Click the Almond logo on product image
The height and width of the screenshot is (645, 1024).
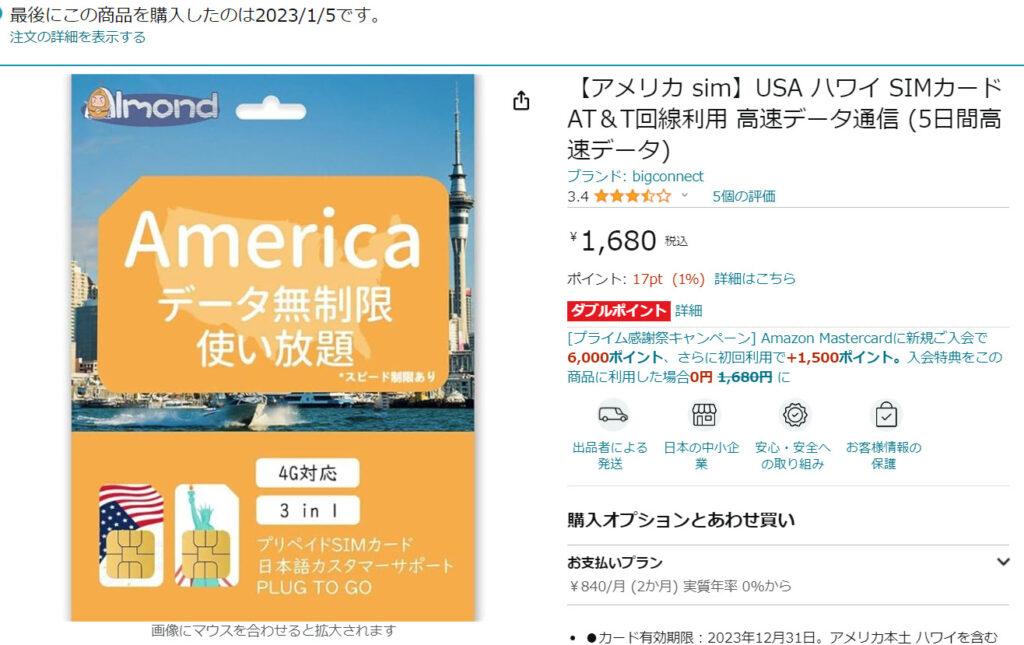(x=152, y=106)
